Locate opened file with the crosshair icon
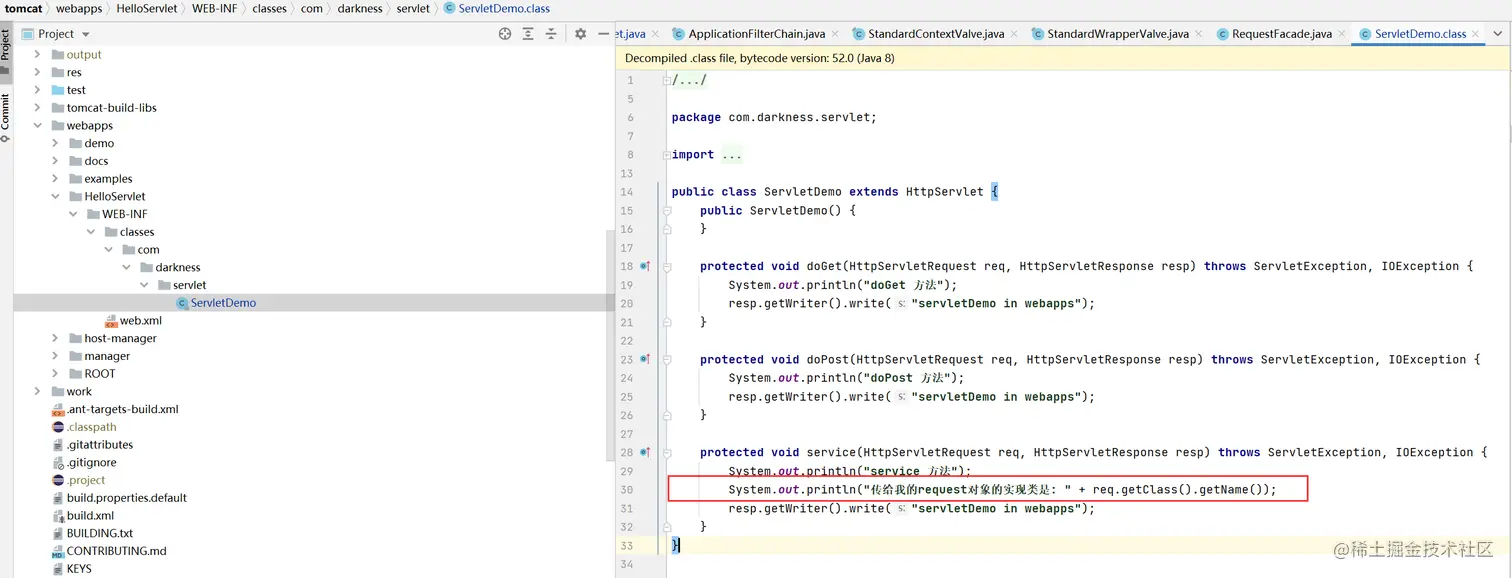The height and width of the screenshot is (578, 1512). click(x=505, y=34)
